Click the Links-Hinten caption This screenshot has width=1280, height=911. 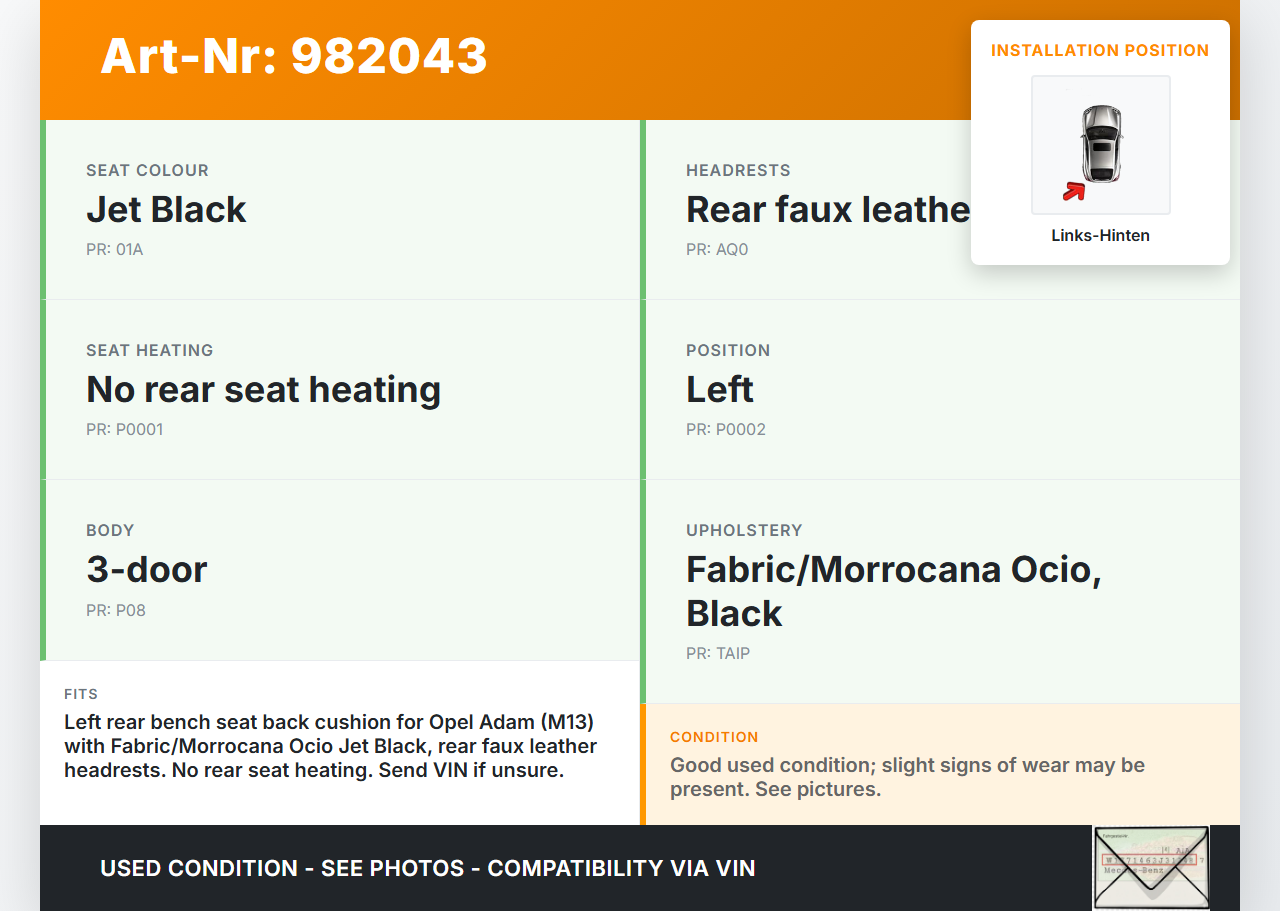click(1100, 236)
